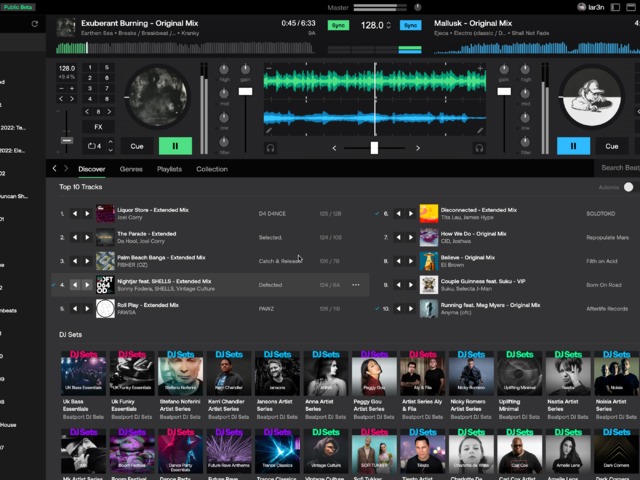This screenshot has width=640, height=480.
Task: Move crossfader right with arrow
Action: pos(418,148)
